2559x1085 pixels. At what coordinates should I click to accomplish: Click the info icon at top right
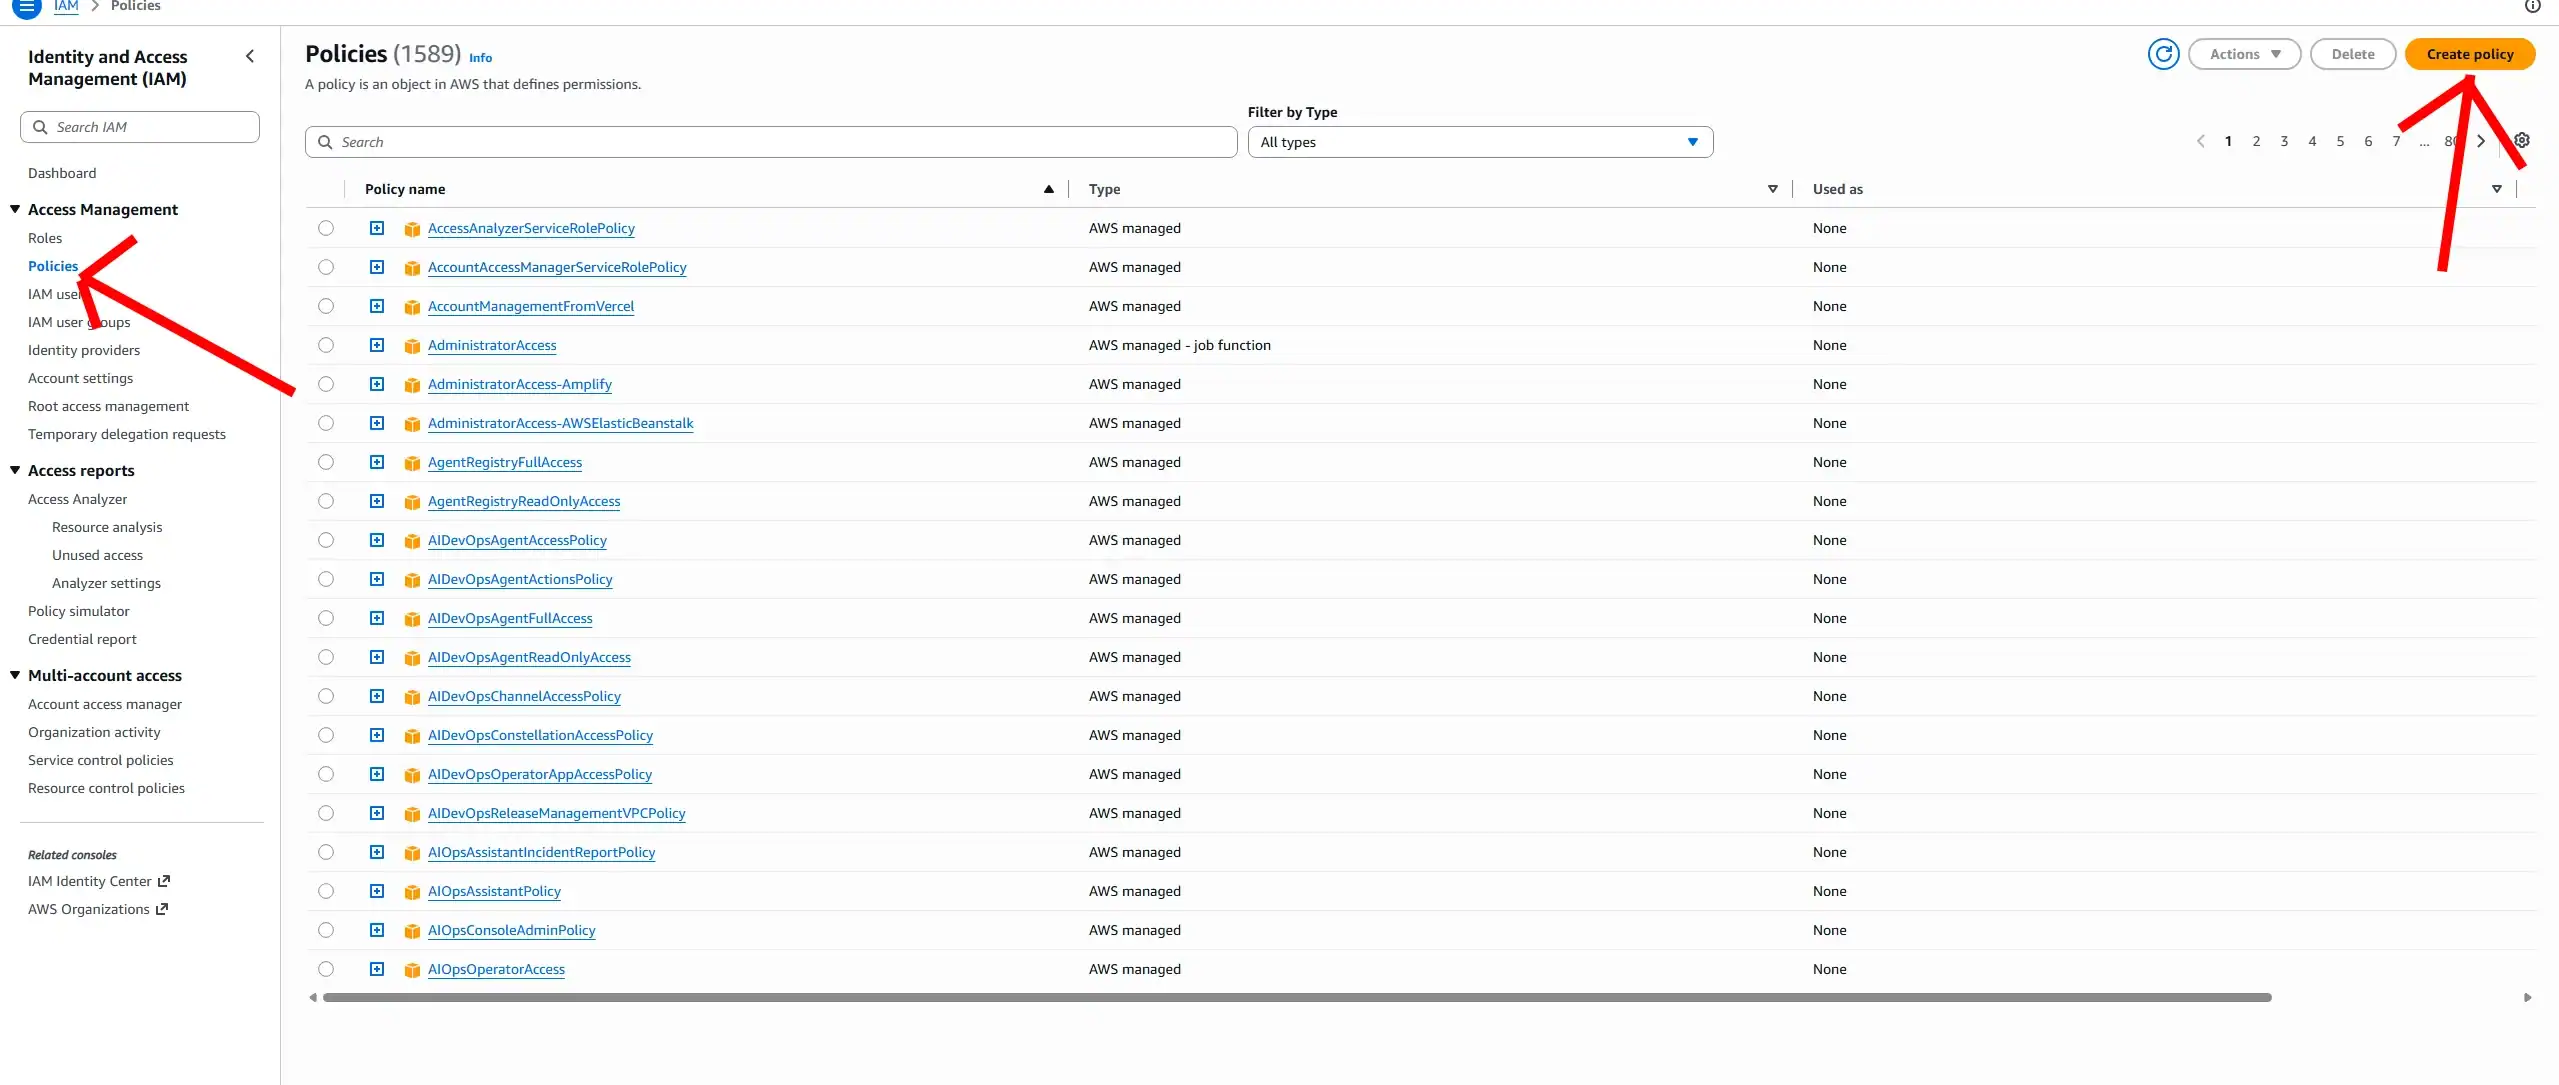2532,6
